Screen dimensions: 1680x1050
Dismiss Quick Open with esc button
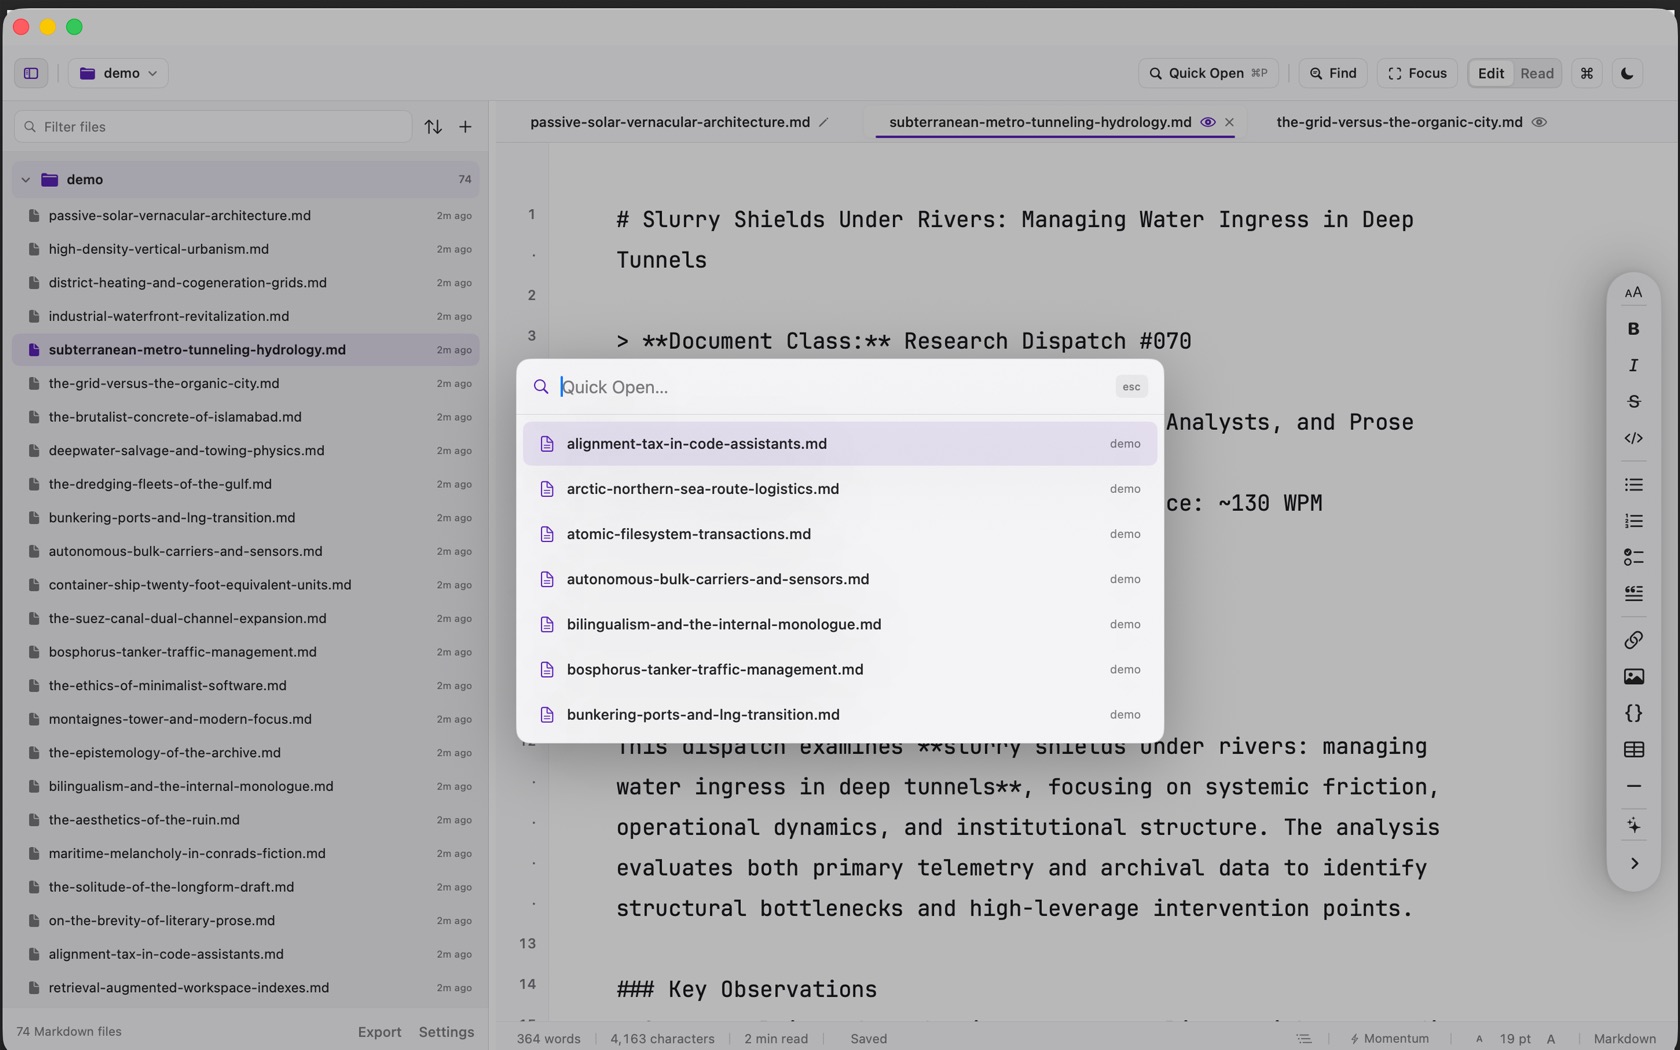point(1131,387)
